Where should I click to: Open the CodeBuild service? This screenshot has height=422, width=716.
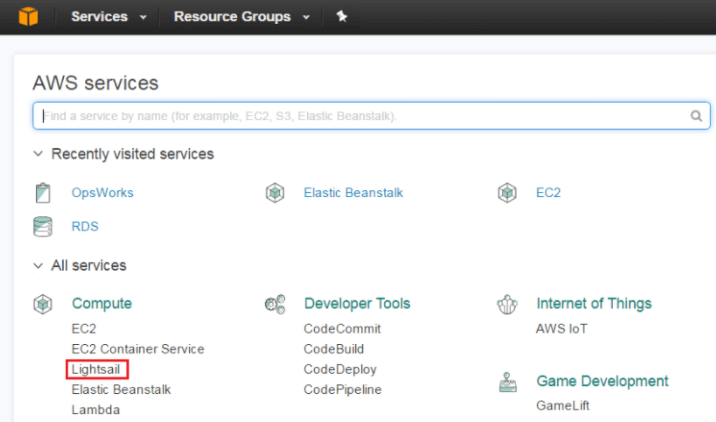click(334, 349)
